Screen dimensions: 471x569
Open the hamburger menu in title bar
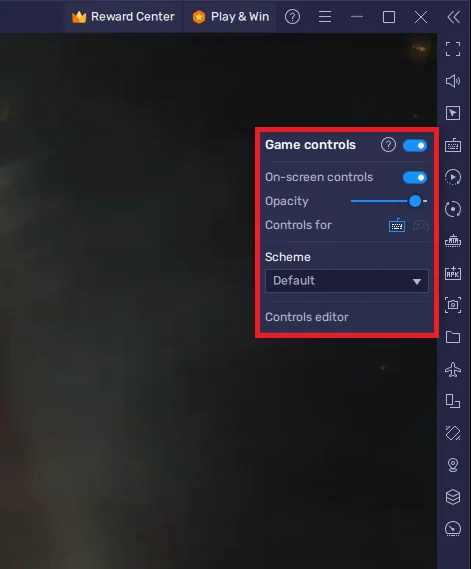point(325,17)
